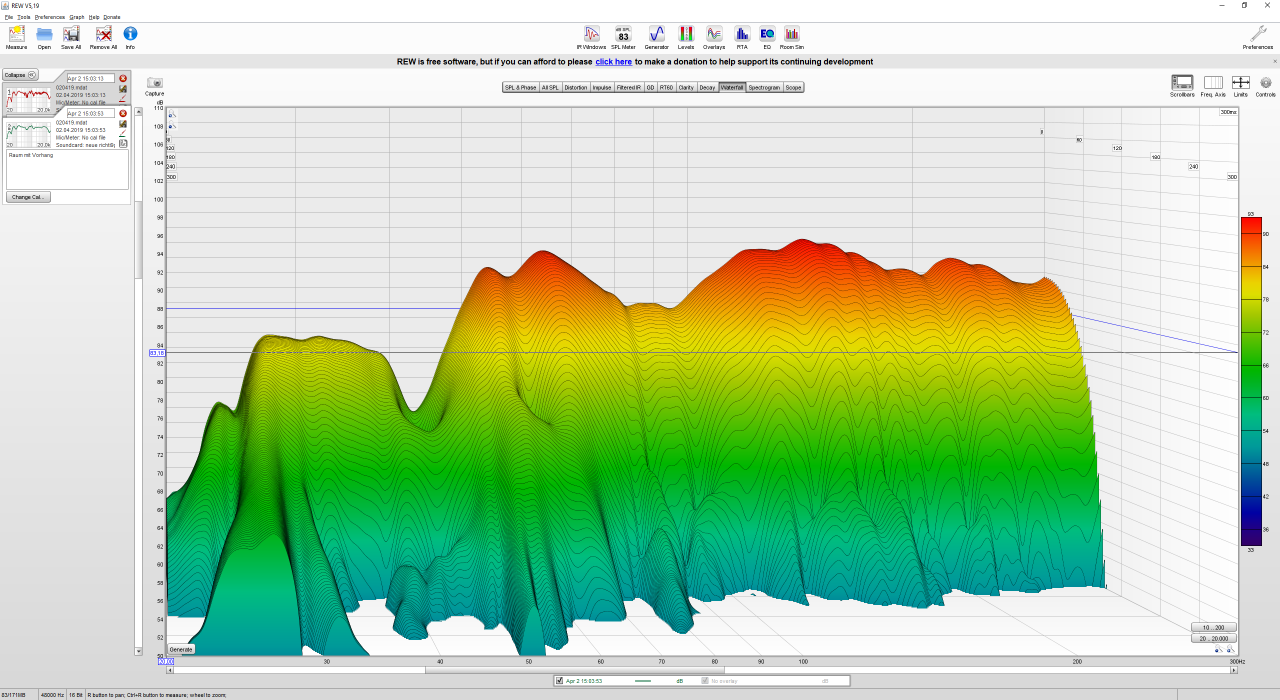Remove the Apr 2 15:03:53 measurement
This screenshot has height=700, width=1280.
pyautogui.click(x=123, y=113)
